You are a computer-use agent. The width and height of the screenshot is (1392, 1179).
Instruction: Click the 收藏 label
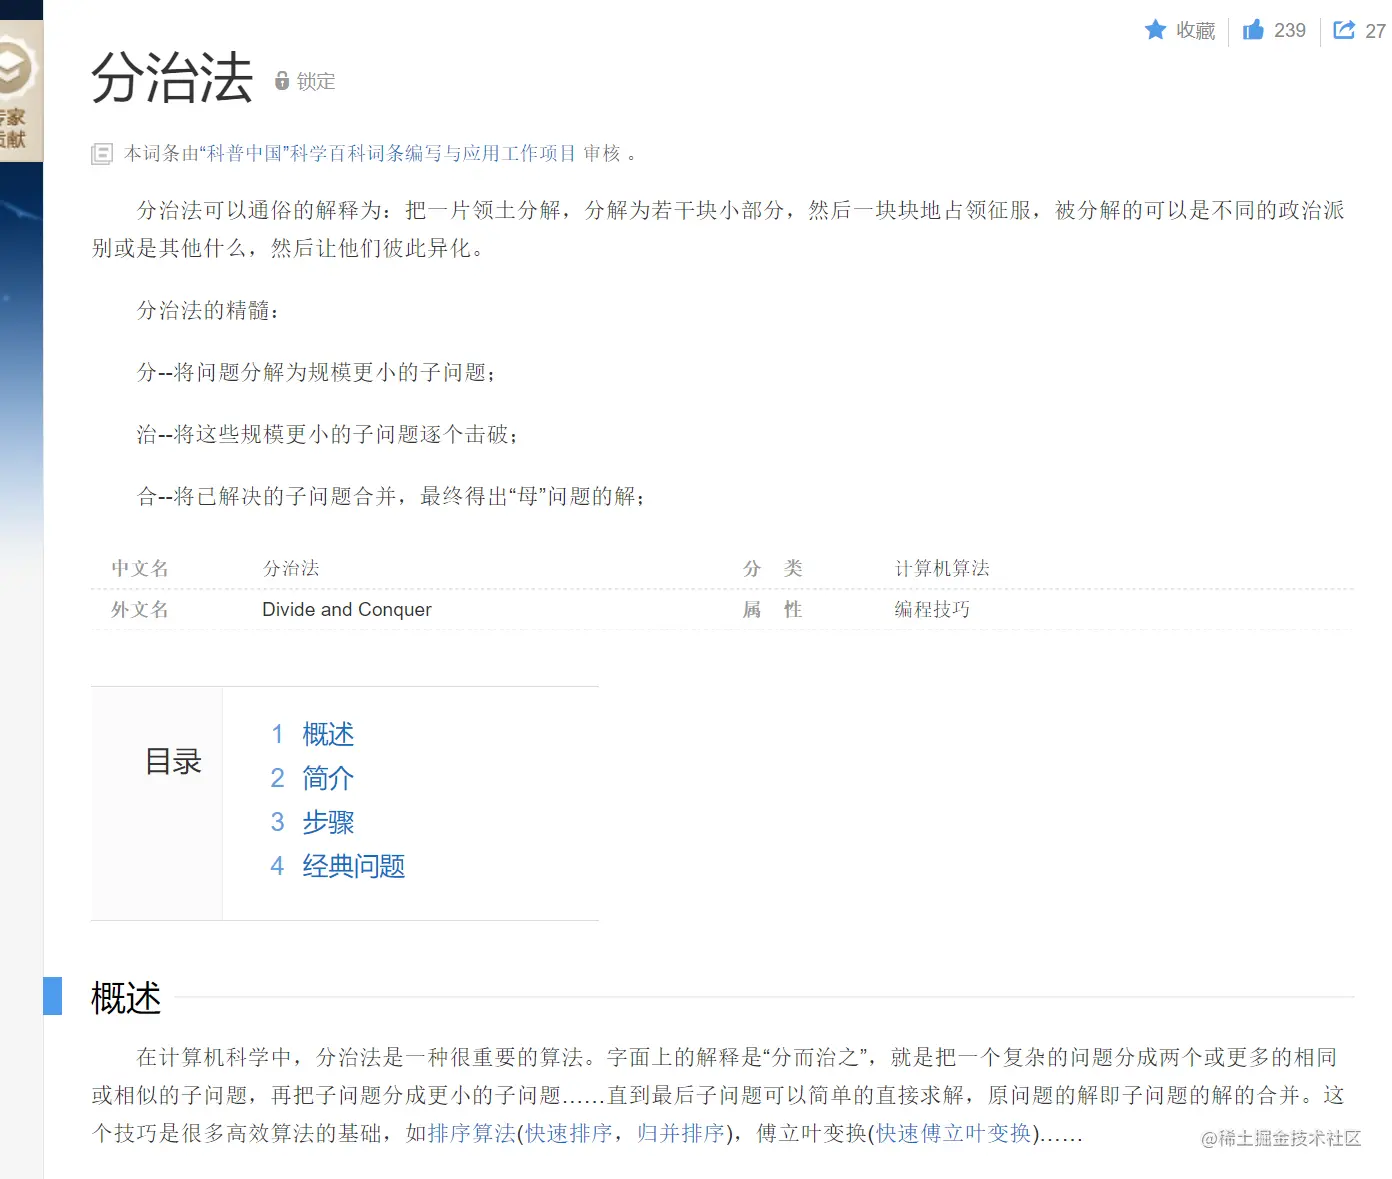[x=1195, y=31]
